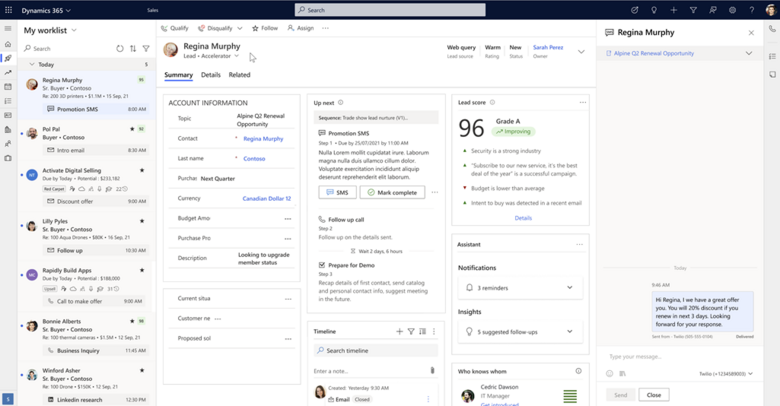Open the help question mark icon

pos(752,10)
